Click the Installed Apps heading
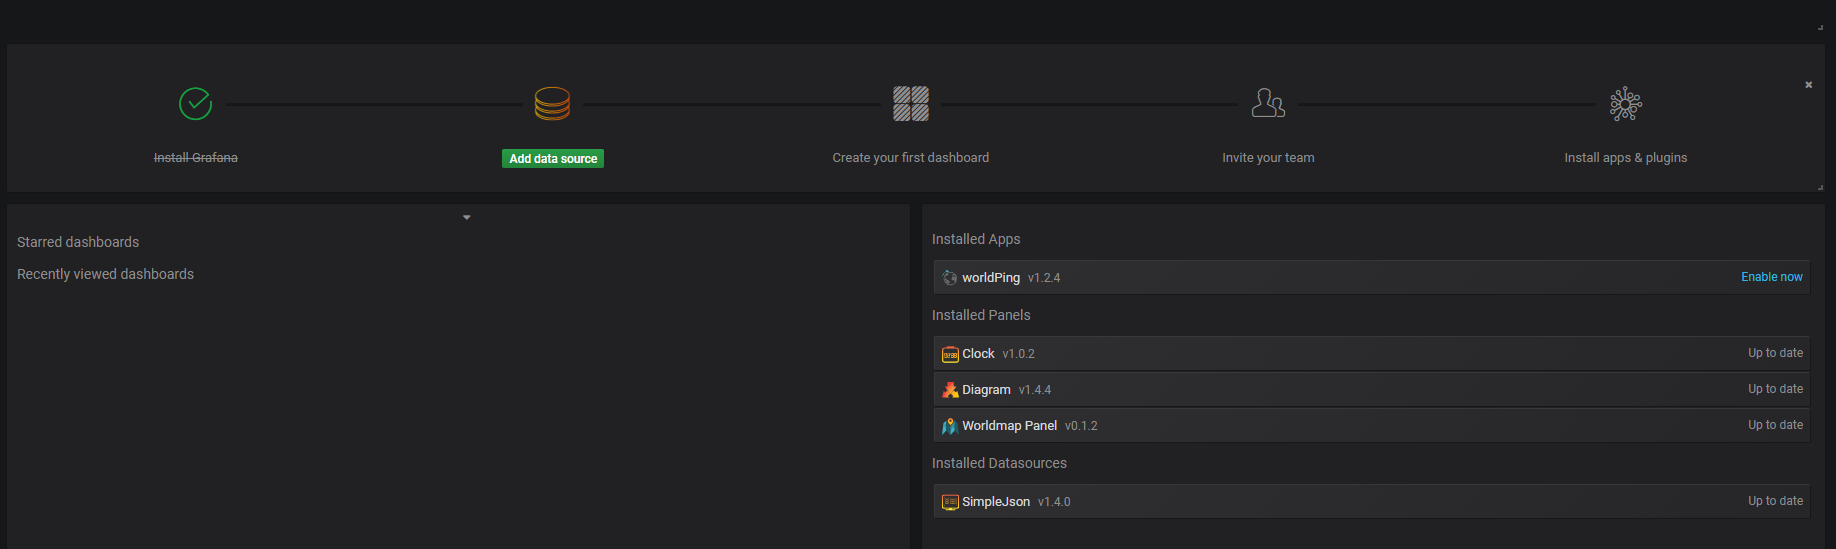 [976, 239]
